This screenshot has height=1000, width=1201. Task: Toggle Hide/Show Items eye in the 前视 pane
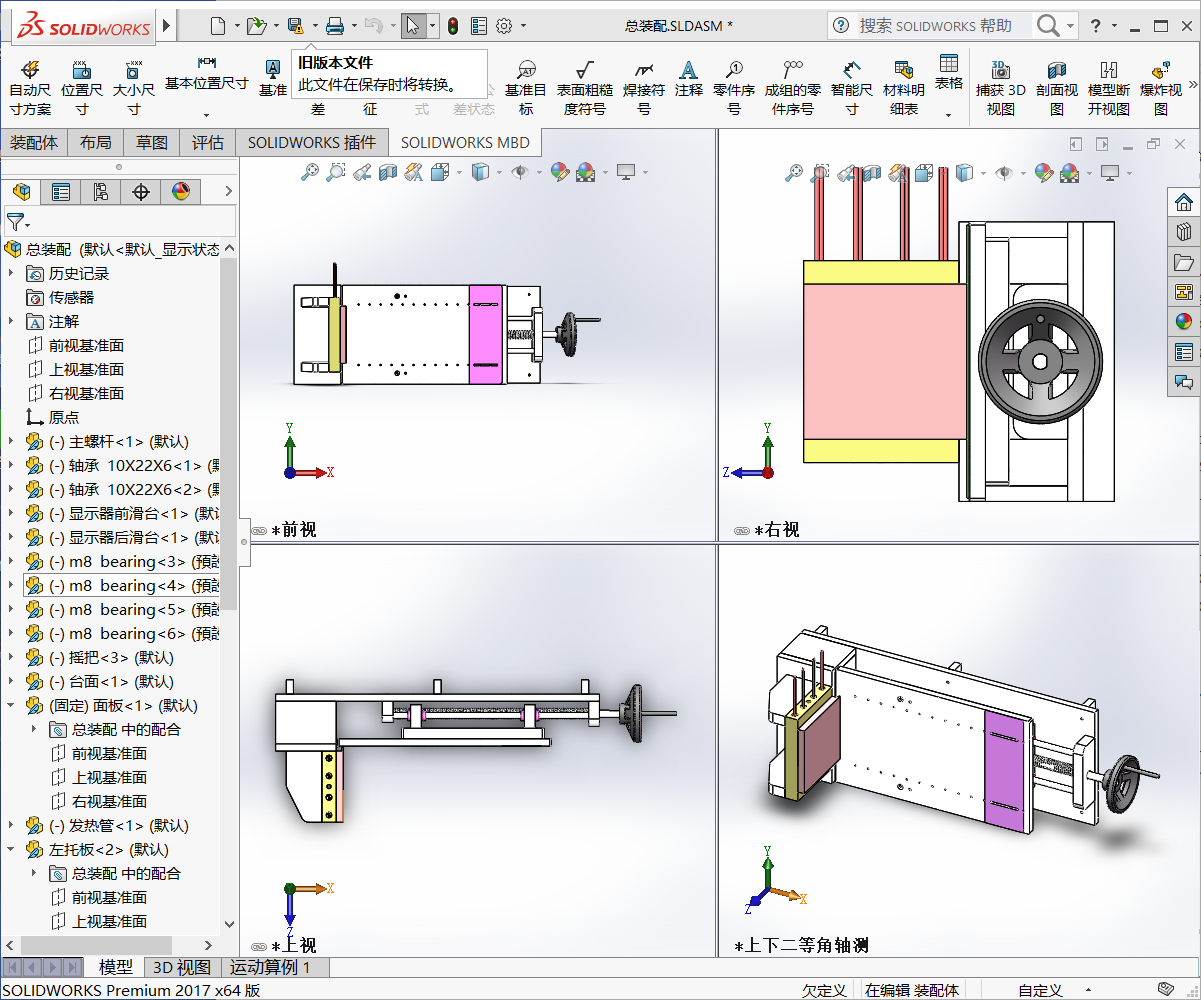519,172
